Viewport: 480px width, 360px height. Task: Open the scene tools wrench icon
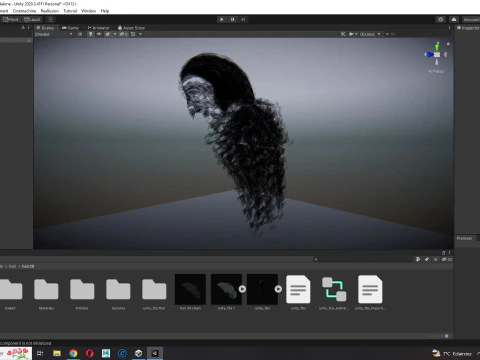tap(343, 34)
